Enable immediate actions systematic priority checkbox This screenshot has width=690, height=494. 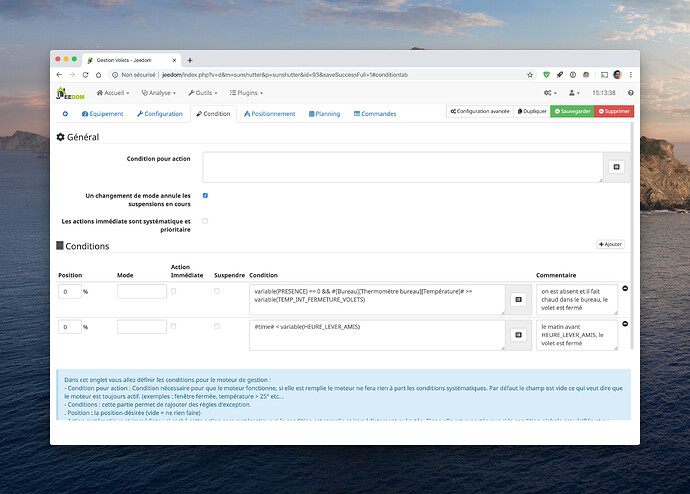coord(205,221)
